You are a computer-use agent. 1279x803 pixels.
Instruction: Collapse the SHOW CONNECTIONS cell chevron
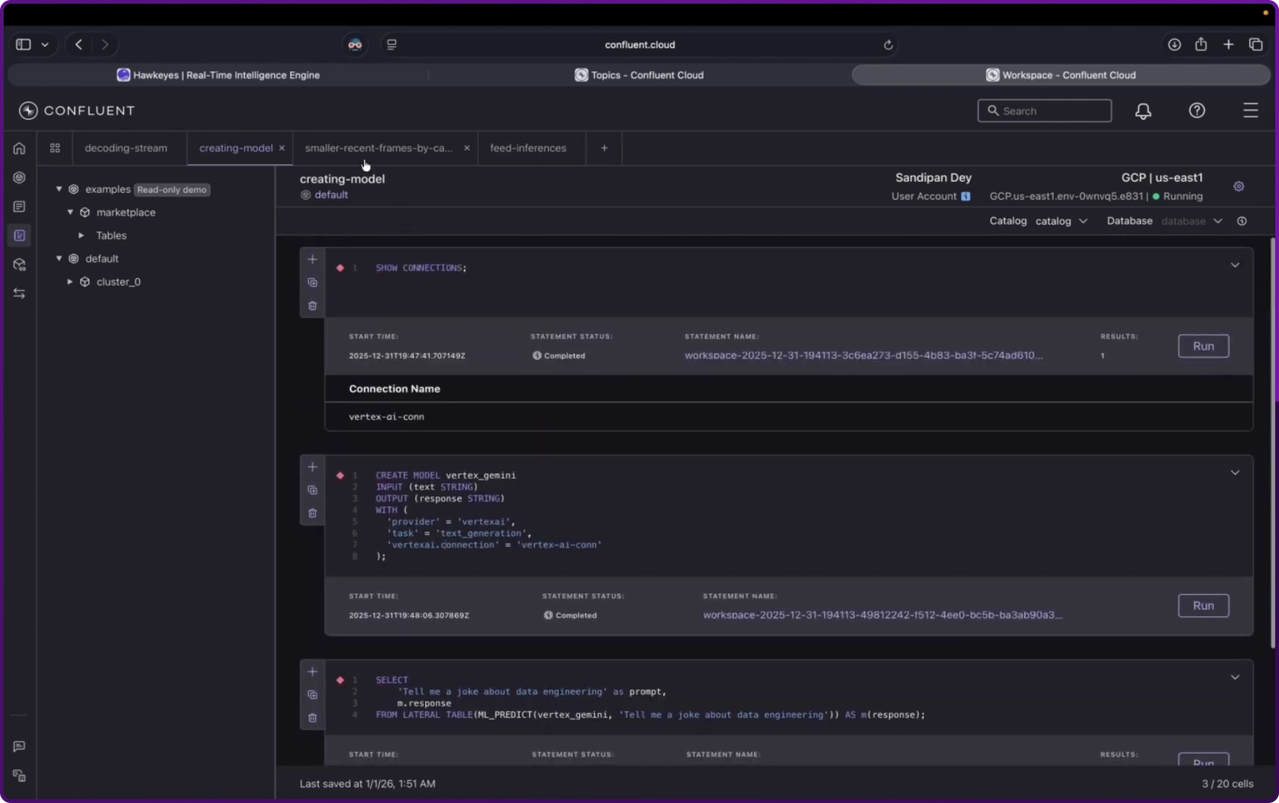tap(1235, 265)
